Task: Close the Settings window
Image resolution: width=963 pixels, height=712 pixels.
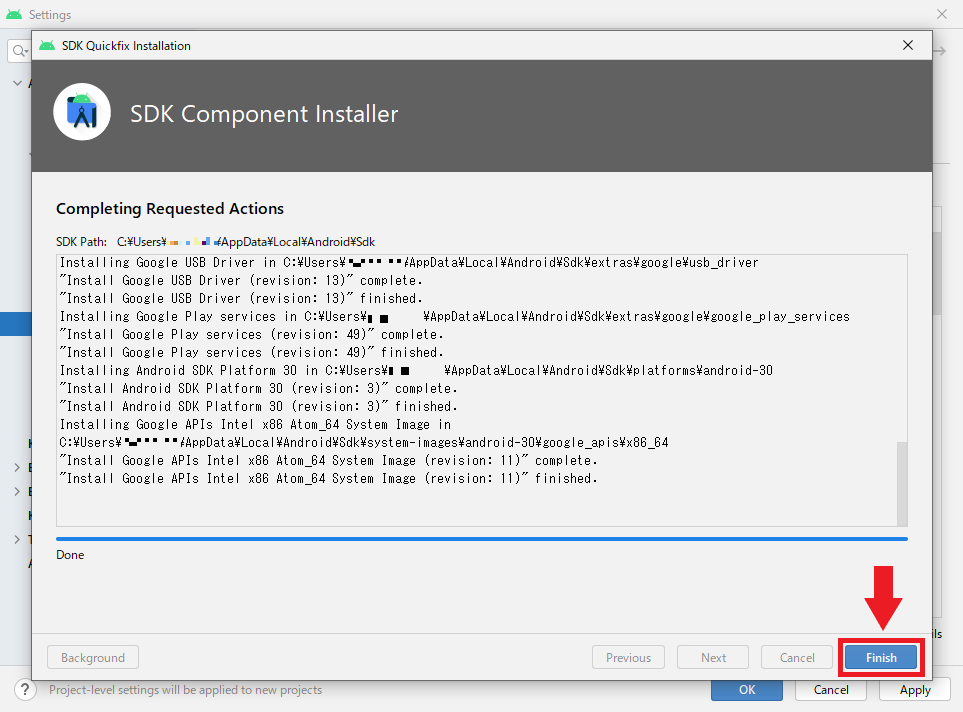Action: coord(942,14)
